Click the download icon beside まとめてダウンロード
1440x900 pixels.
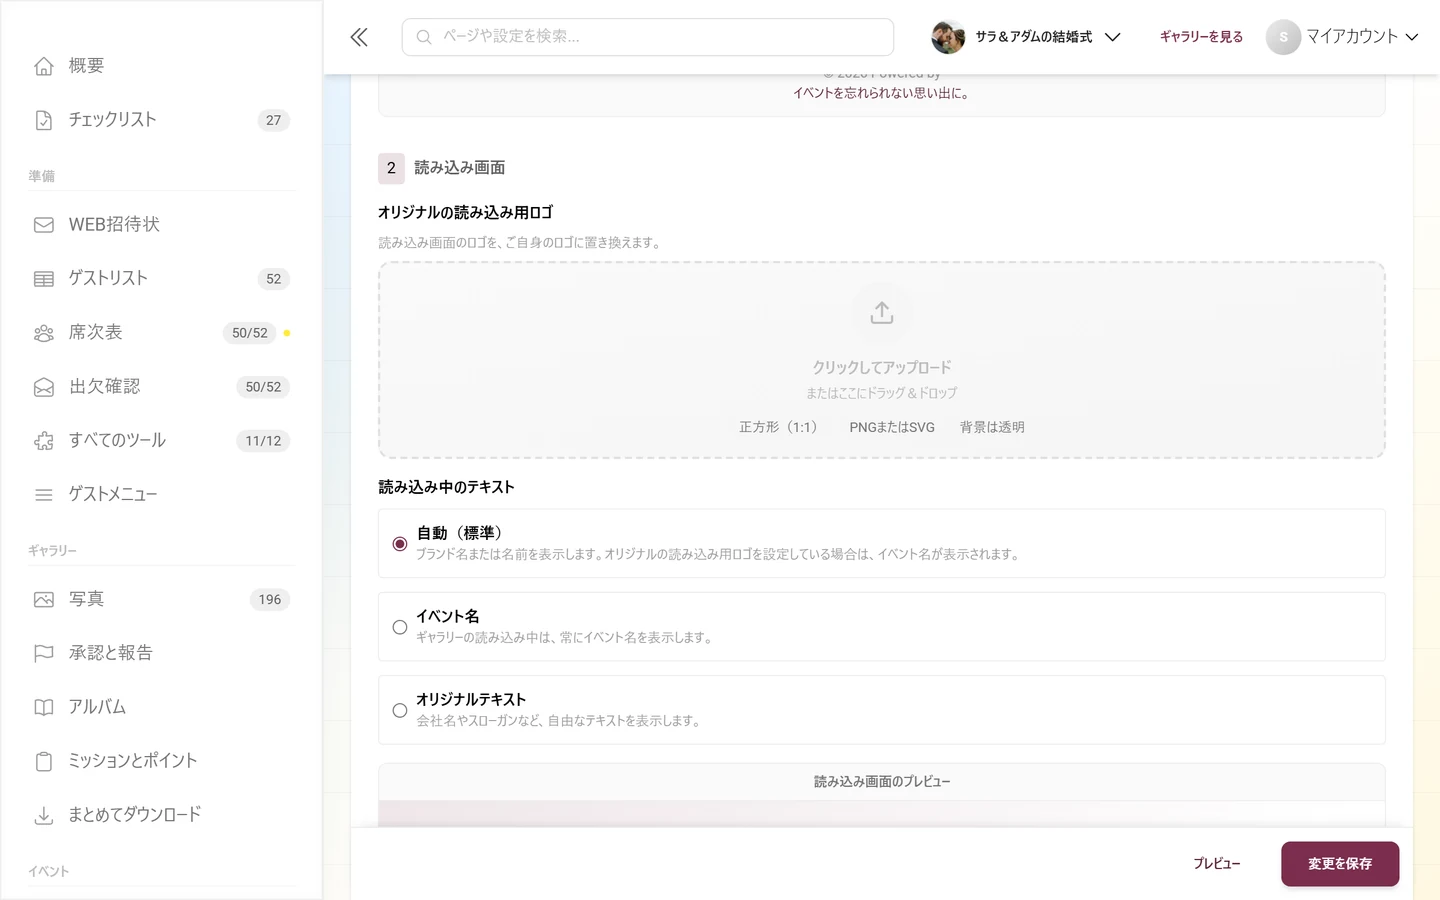[44, 816]
